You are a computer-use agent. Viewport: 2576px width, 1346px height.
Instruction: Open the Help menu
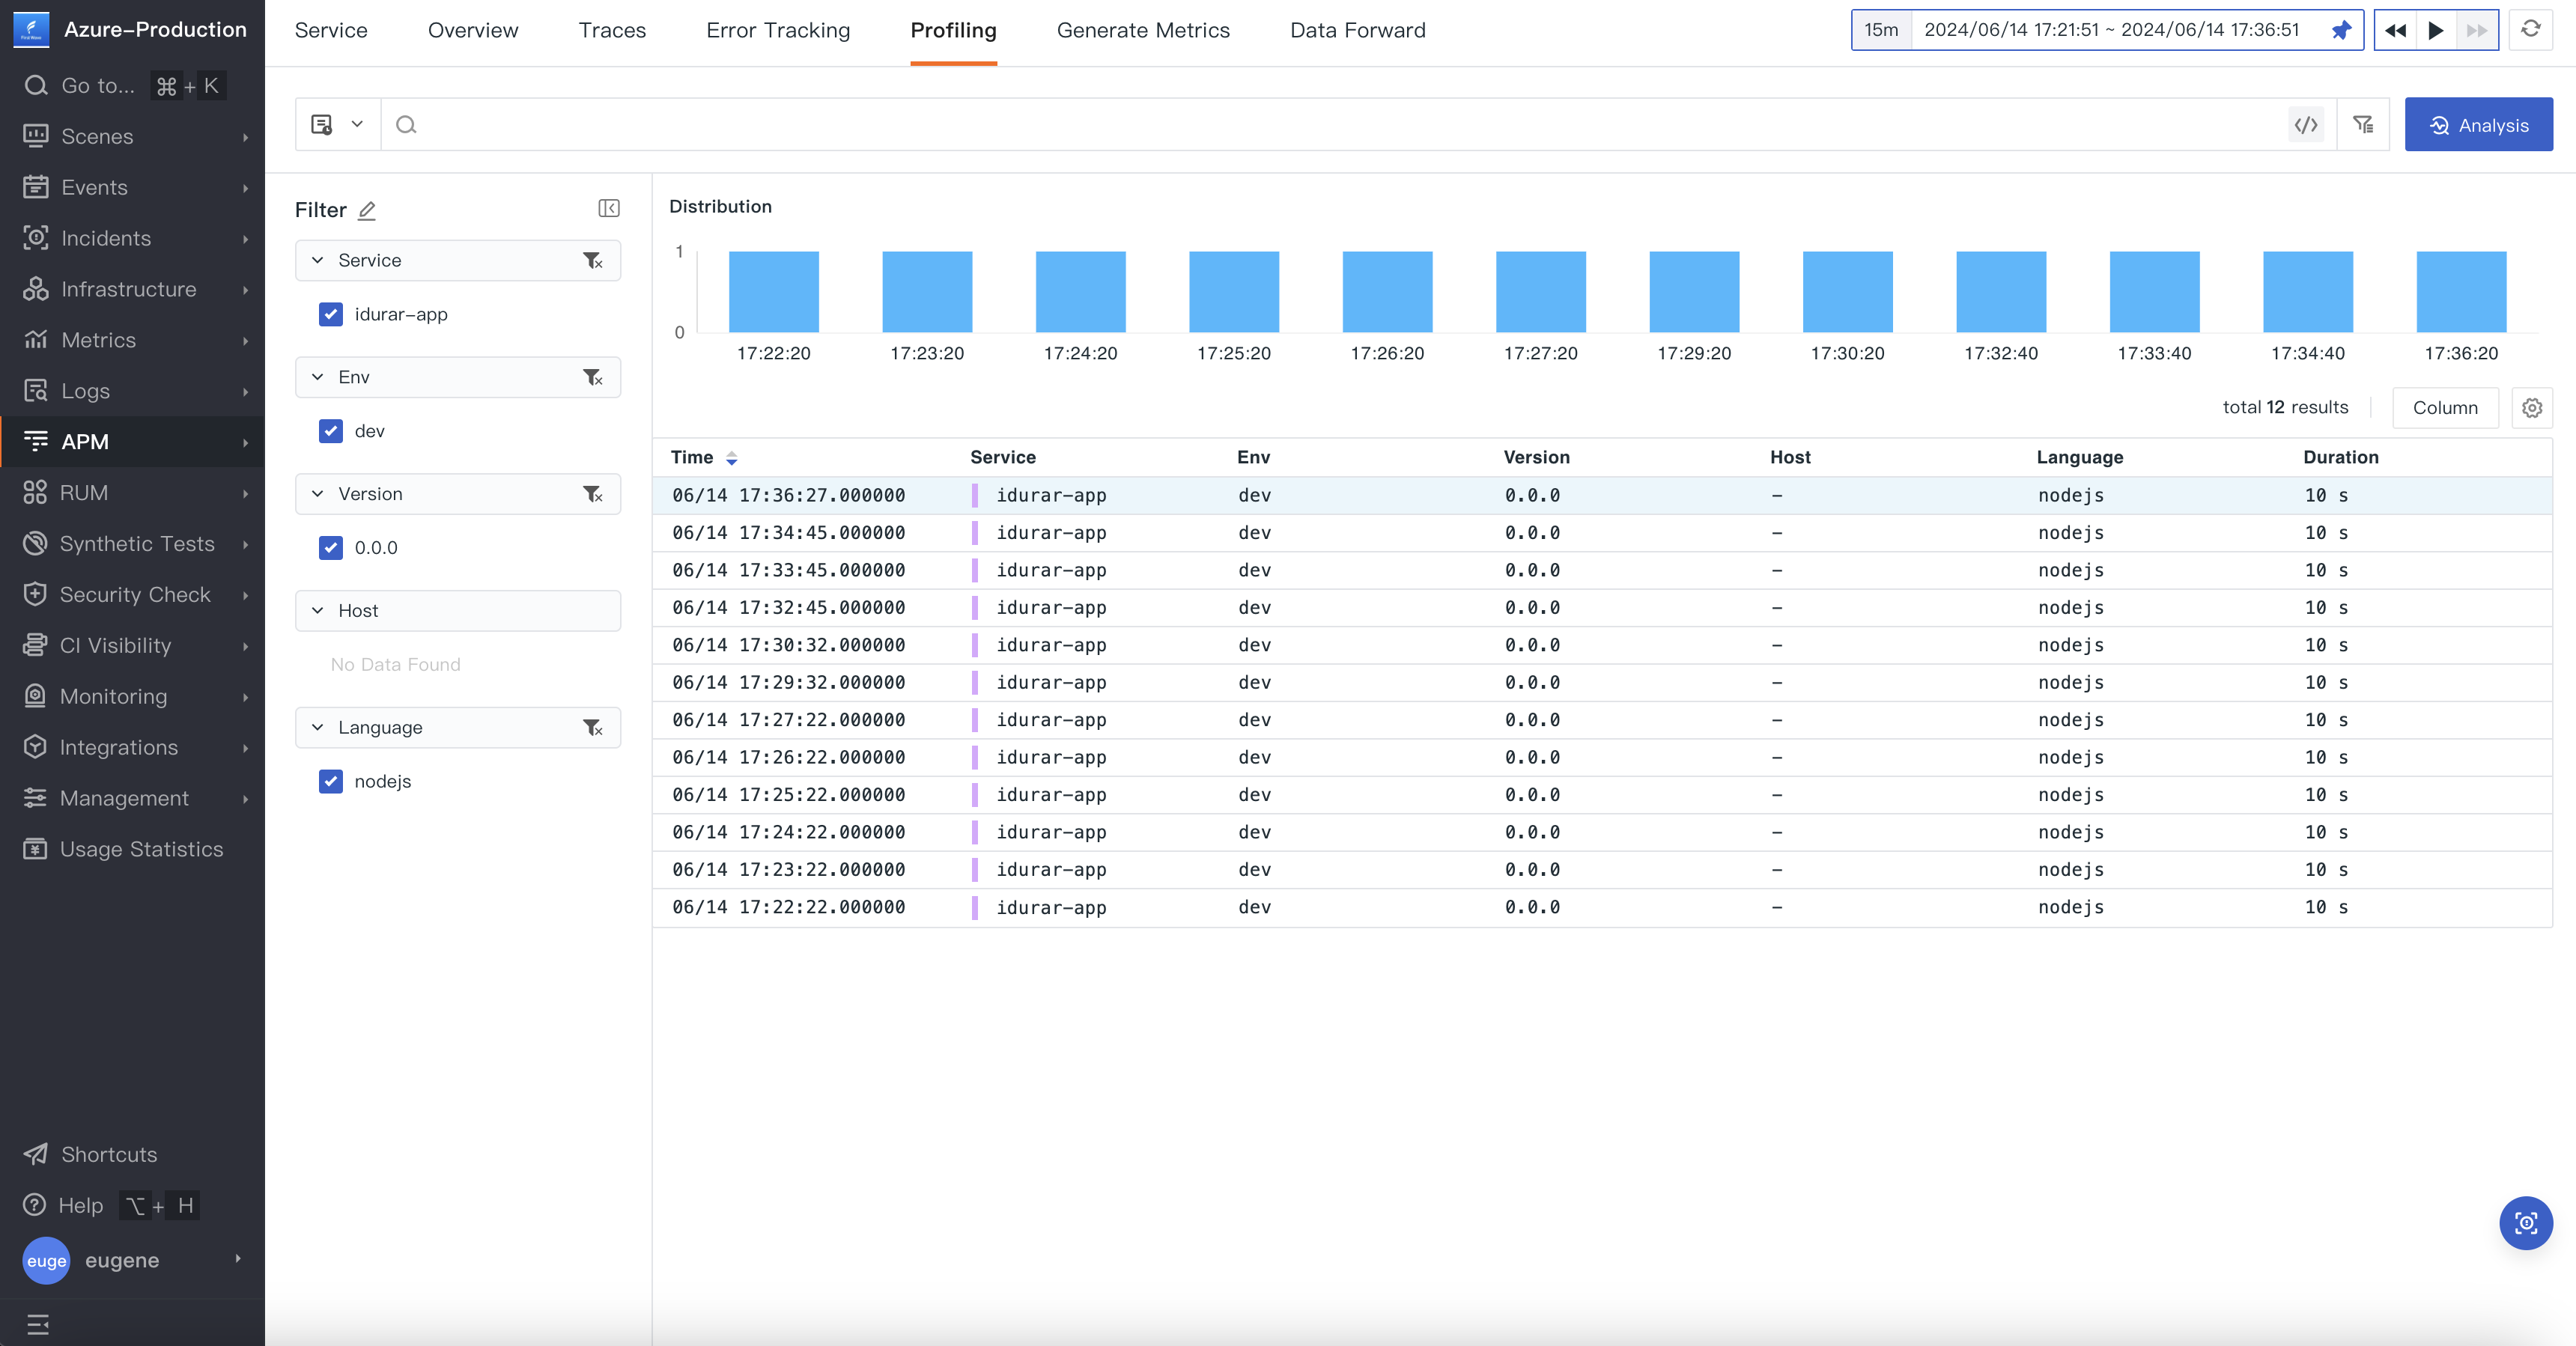pos(132,1205)
